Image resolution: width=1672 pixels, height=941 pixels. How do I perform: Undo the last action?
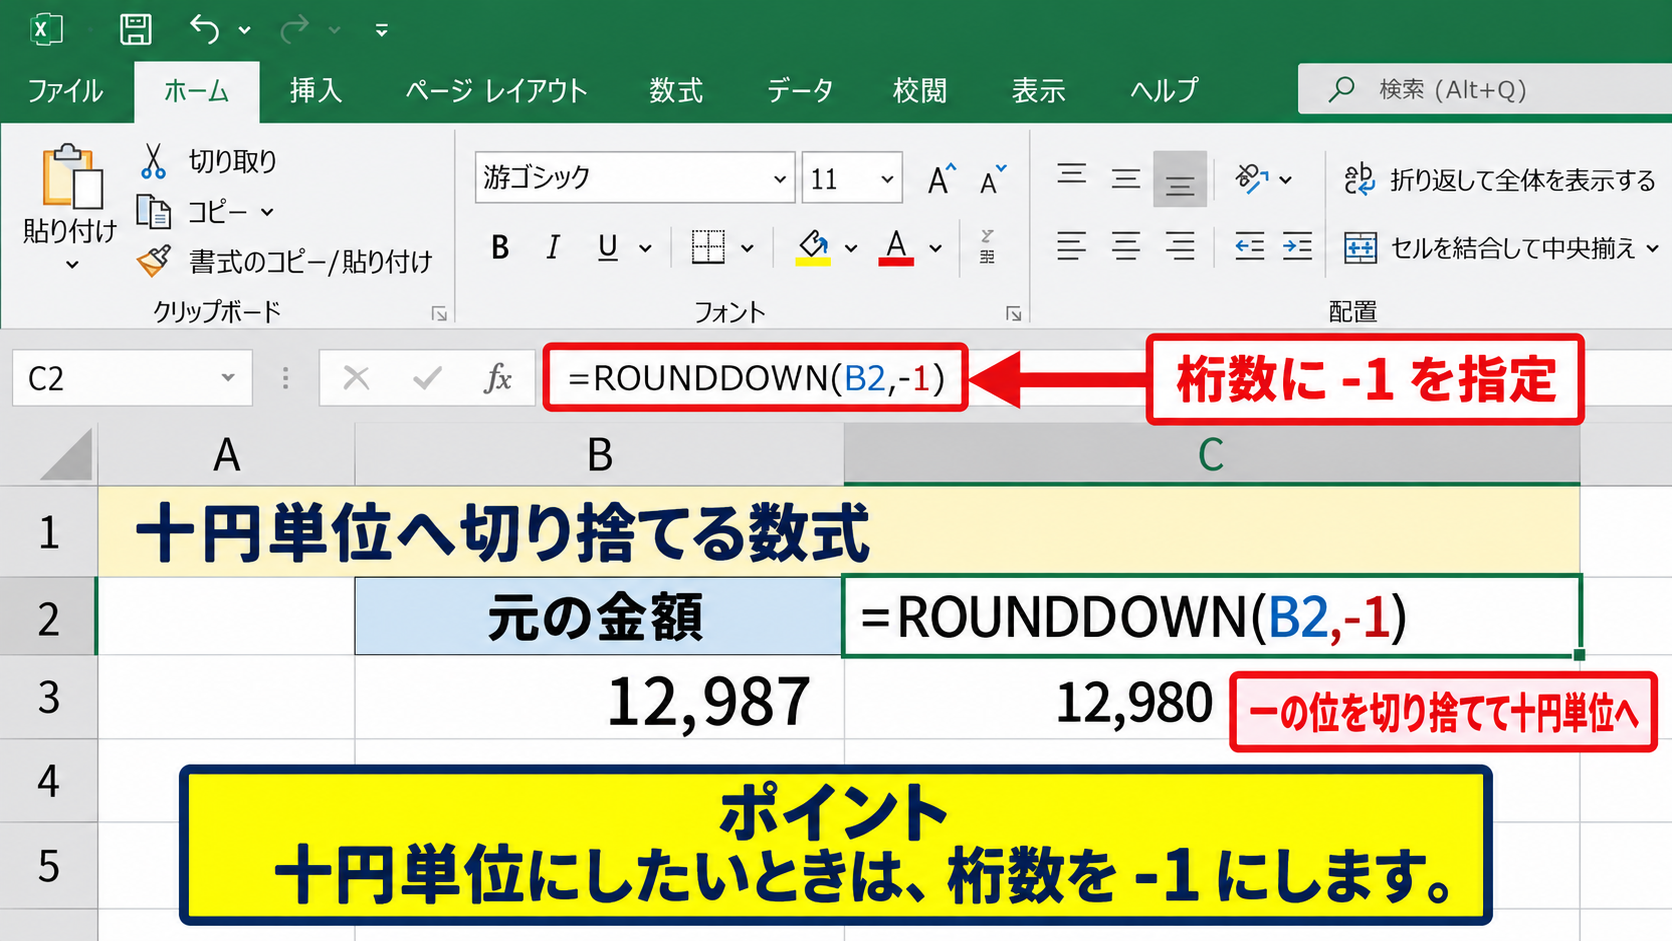[205, 29]
